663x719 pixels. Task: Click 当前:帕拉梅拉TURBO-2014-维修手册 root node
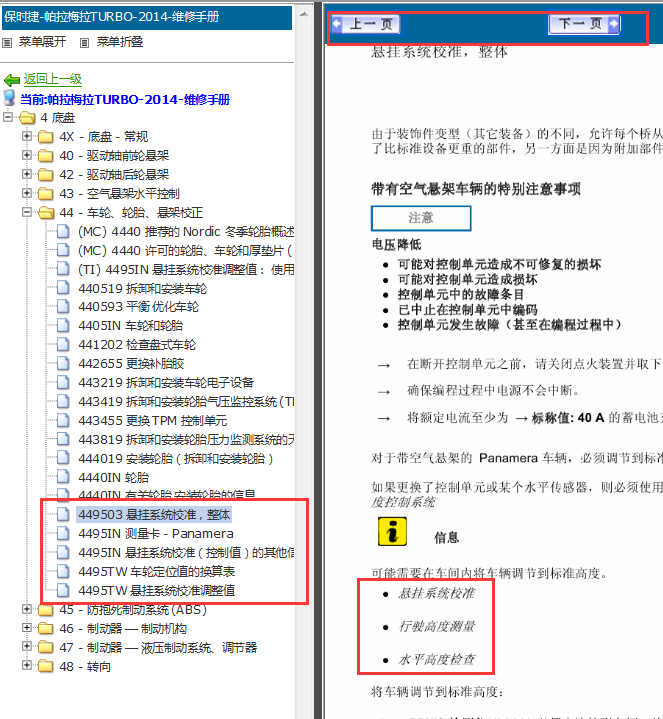125,100
